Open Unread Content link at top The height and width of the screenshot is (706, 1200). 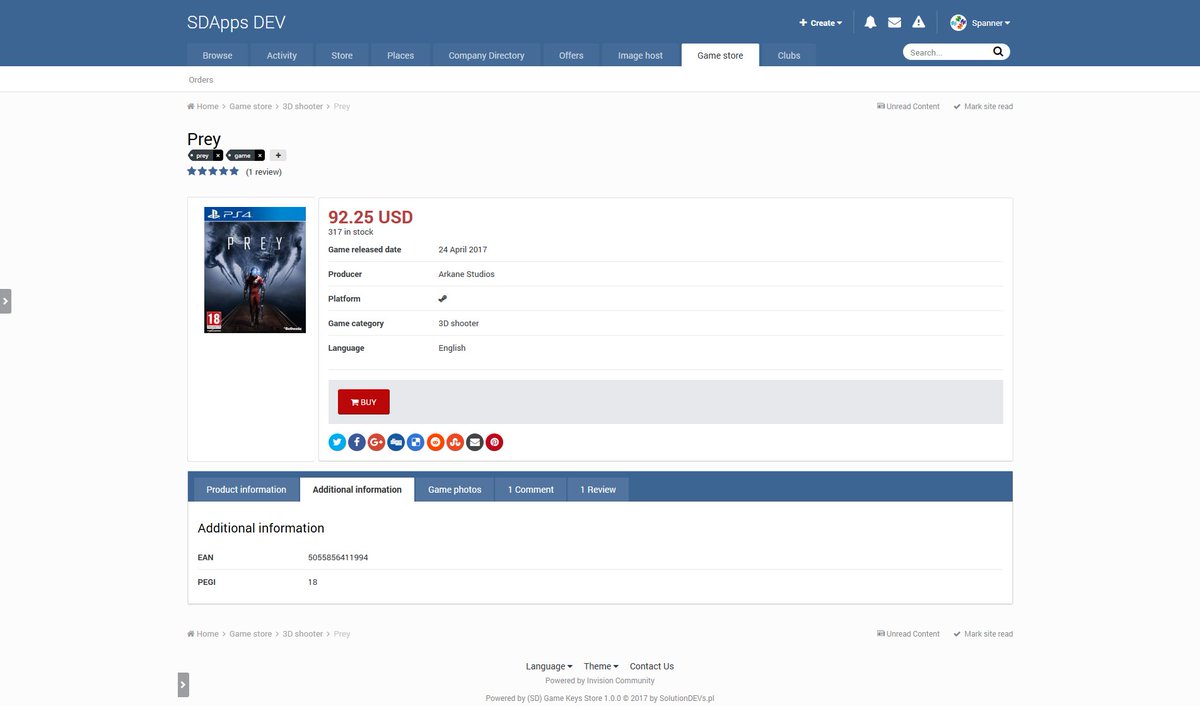click(908, 106)
